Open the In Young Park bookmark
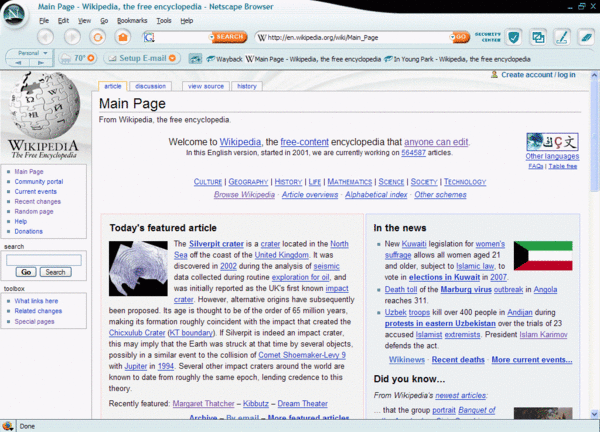 point(457,59)
